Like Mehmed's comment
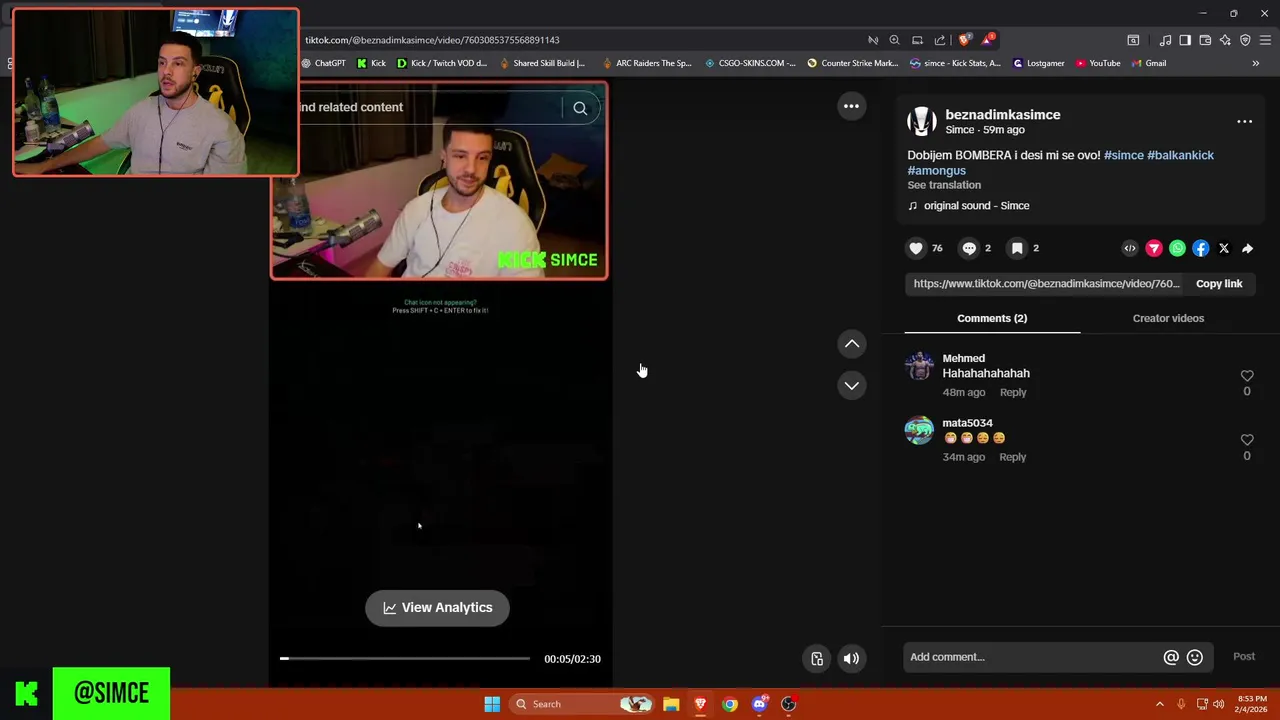The width and height of the screenshot is (1280, 720). (1247, 376)
